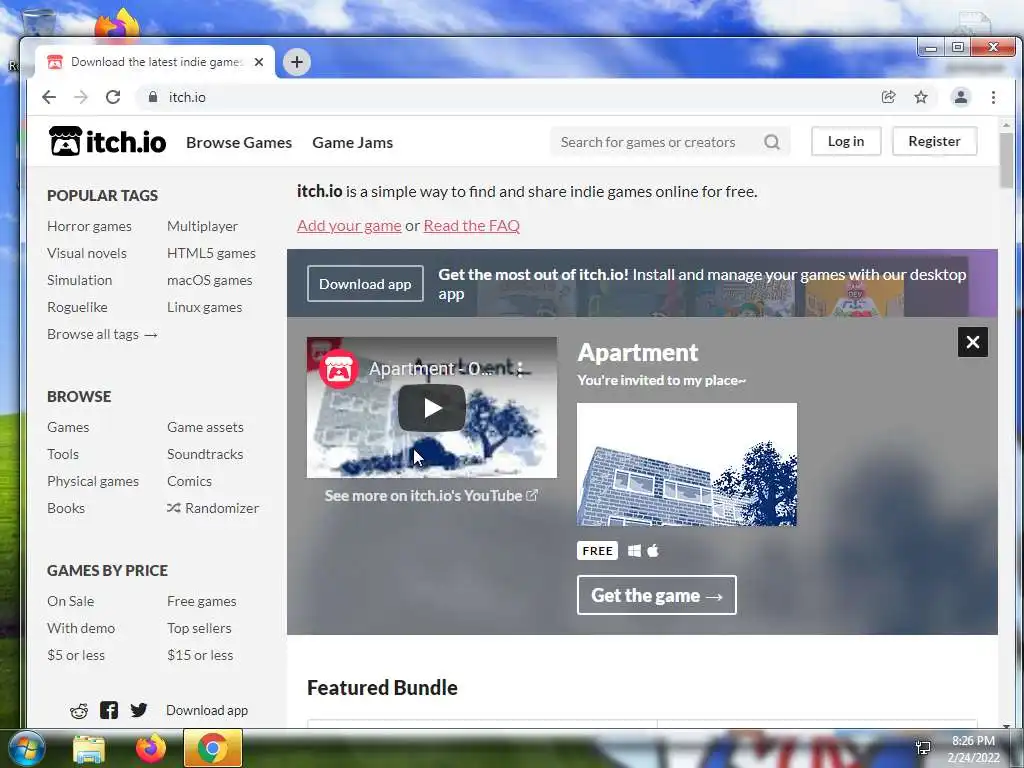Reload the page
Screen dimensions: 1024x768
[x=113, y=97]
